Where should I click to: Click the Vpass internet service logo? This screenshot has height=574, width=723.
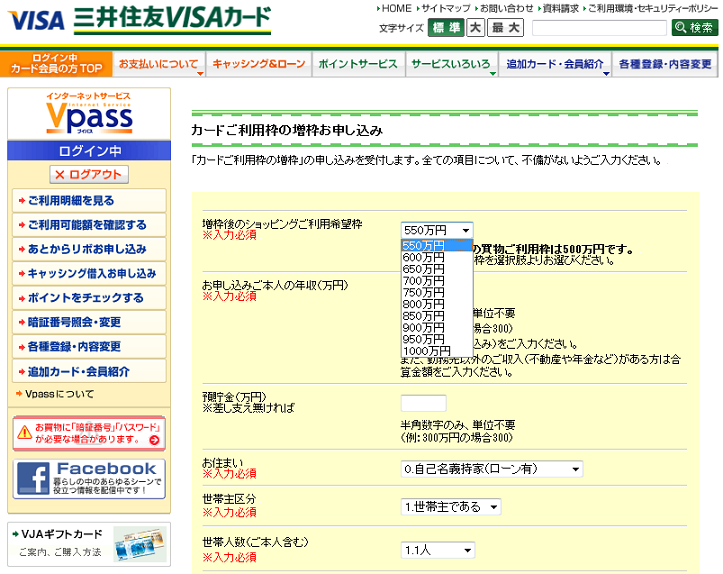point(89,113)
